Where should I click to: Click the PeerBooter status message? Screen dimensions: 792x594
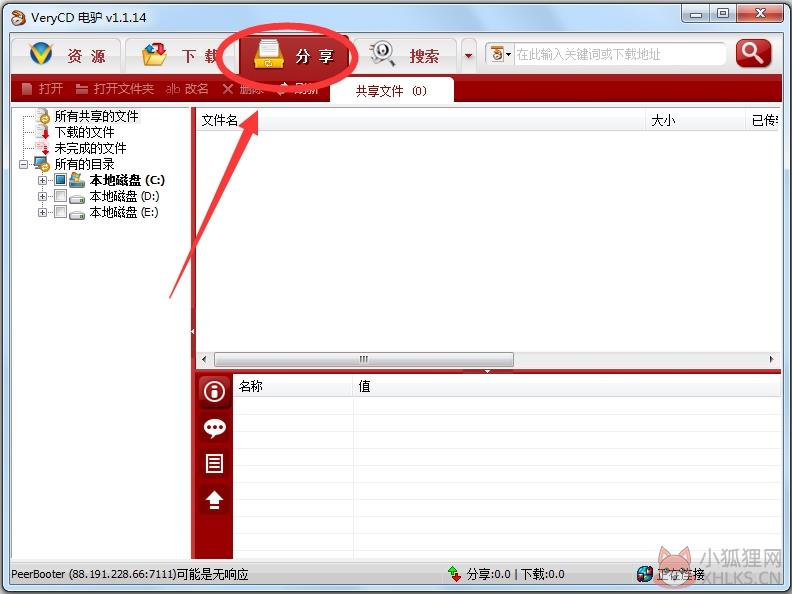coord(130,574)
